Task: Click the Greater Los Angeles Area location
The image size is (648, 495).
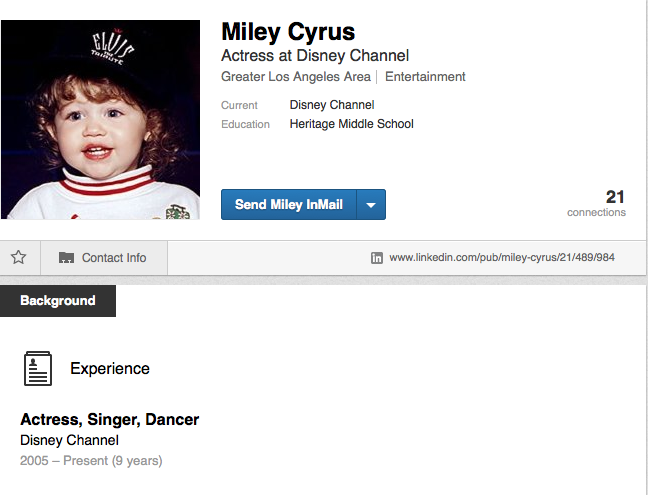Action: [x=295, y=77]
